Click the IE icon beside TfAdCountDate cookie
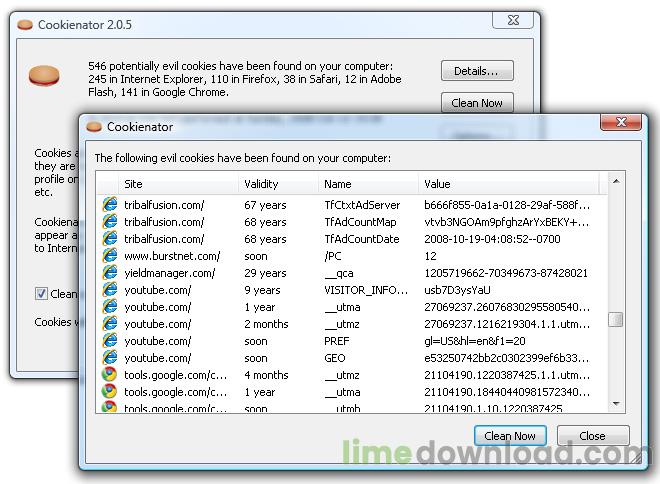Viewport: 660px width, 484px height. [x=110, y=239]
